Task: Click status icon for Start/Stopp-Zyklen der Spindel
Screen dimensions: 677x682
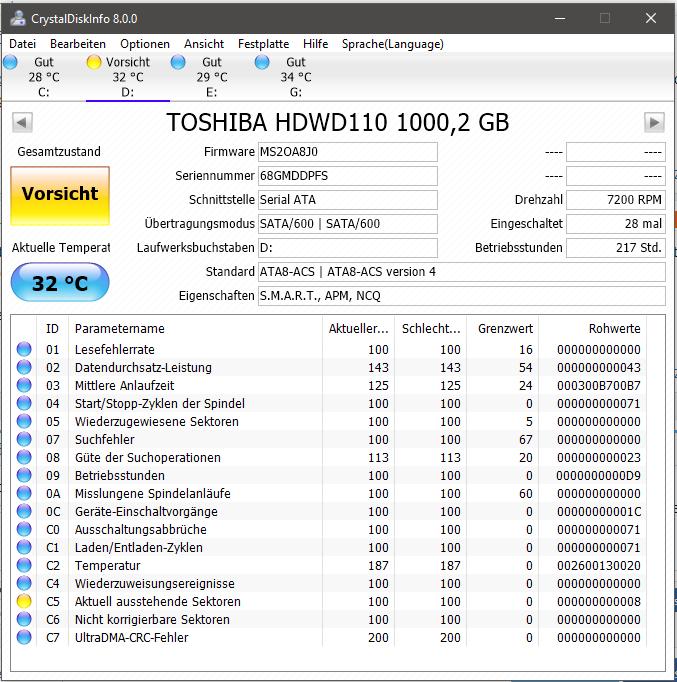Action: [24, 403]
